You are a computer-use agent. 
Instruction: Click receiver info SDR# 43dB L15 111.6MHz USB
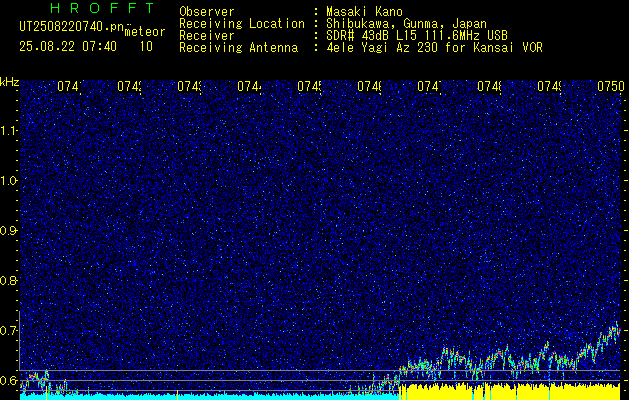click(417, 36)
